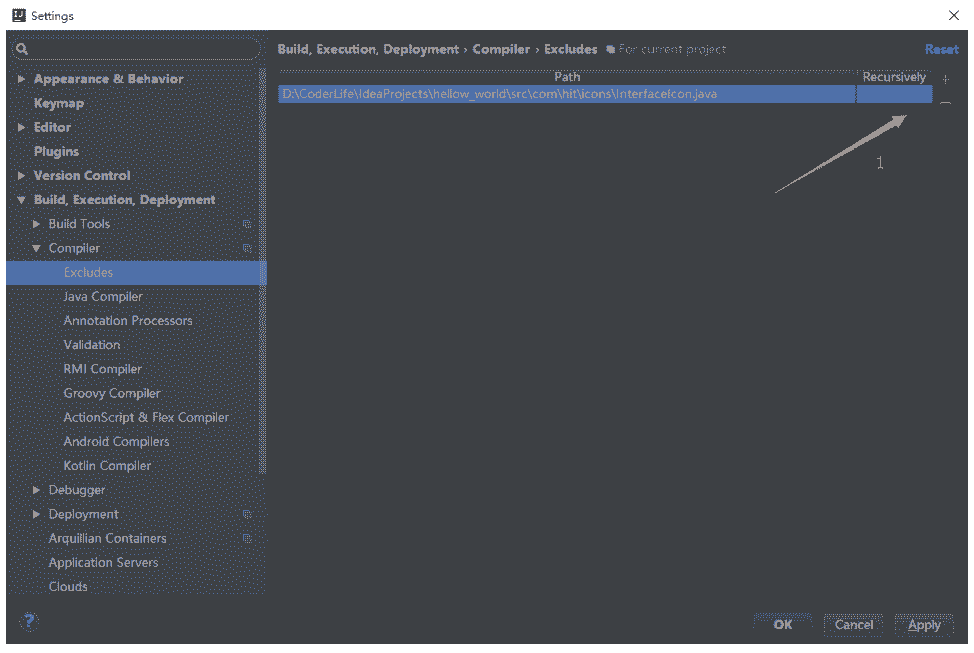974x653 pixels.
Task: Click the settings tree vertical scrollbar
Action: tap(263, 300)
